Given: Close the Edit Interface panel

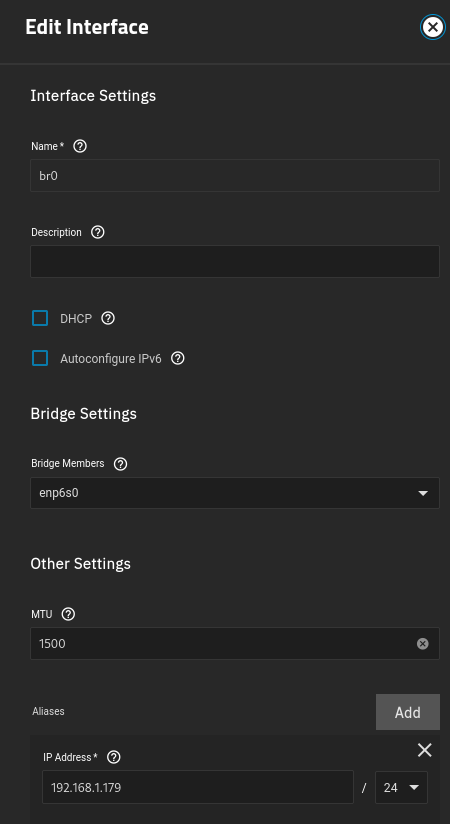Looking at the screenshot, I should pyautogui.click(x=433, y=27).
